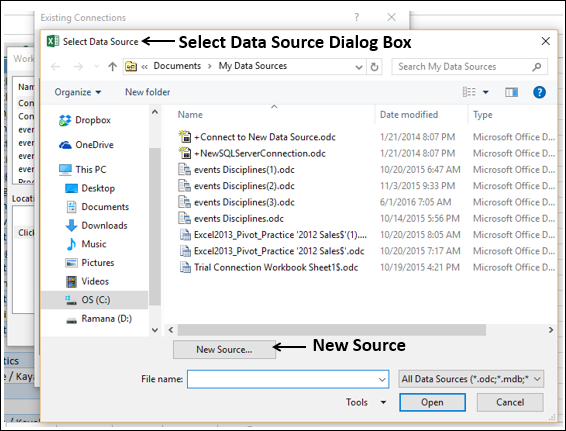Open the Tools menu

pos(366,402)
